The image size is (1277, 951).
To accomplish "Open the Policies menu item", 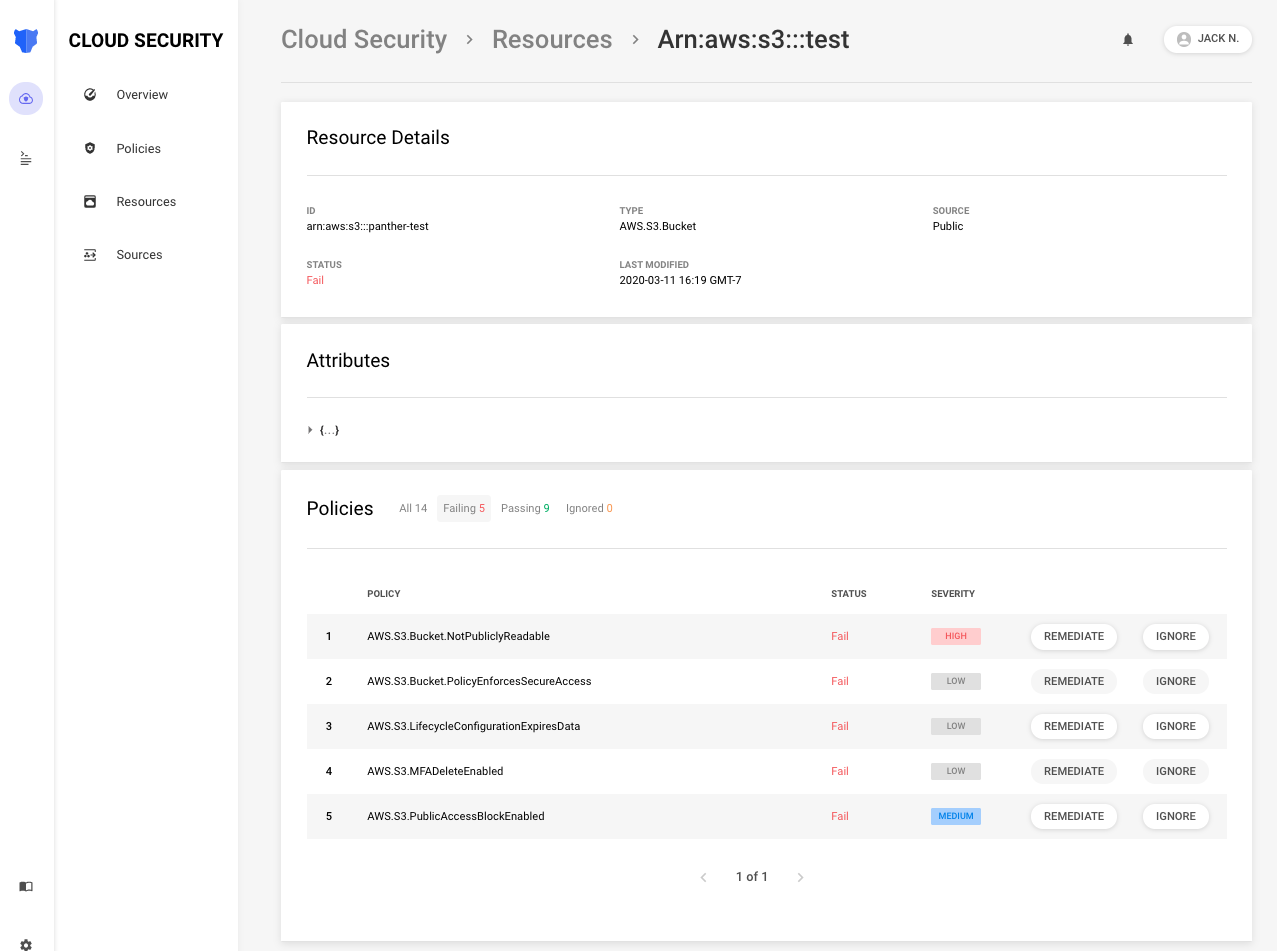I will [x=138, y=148].
